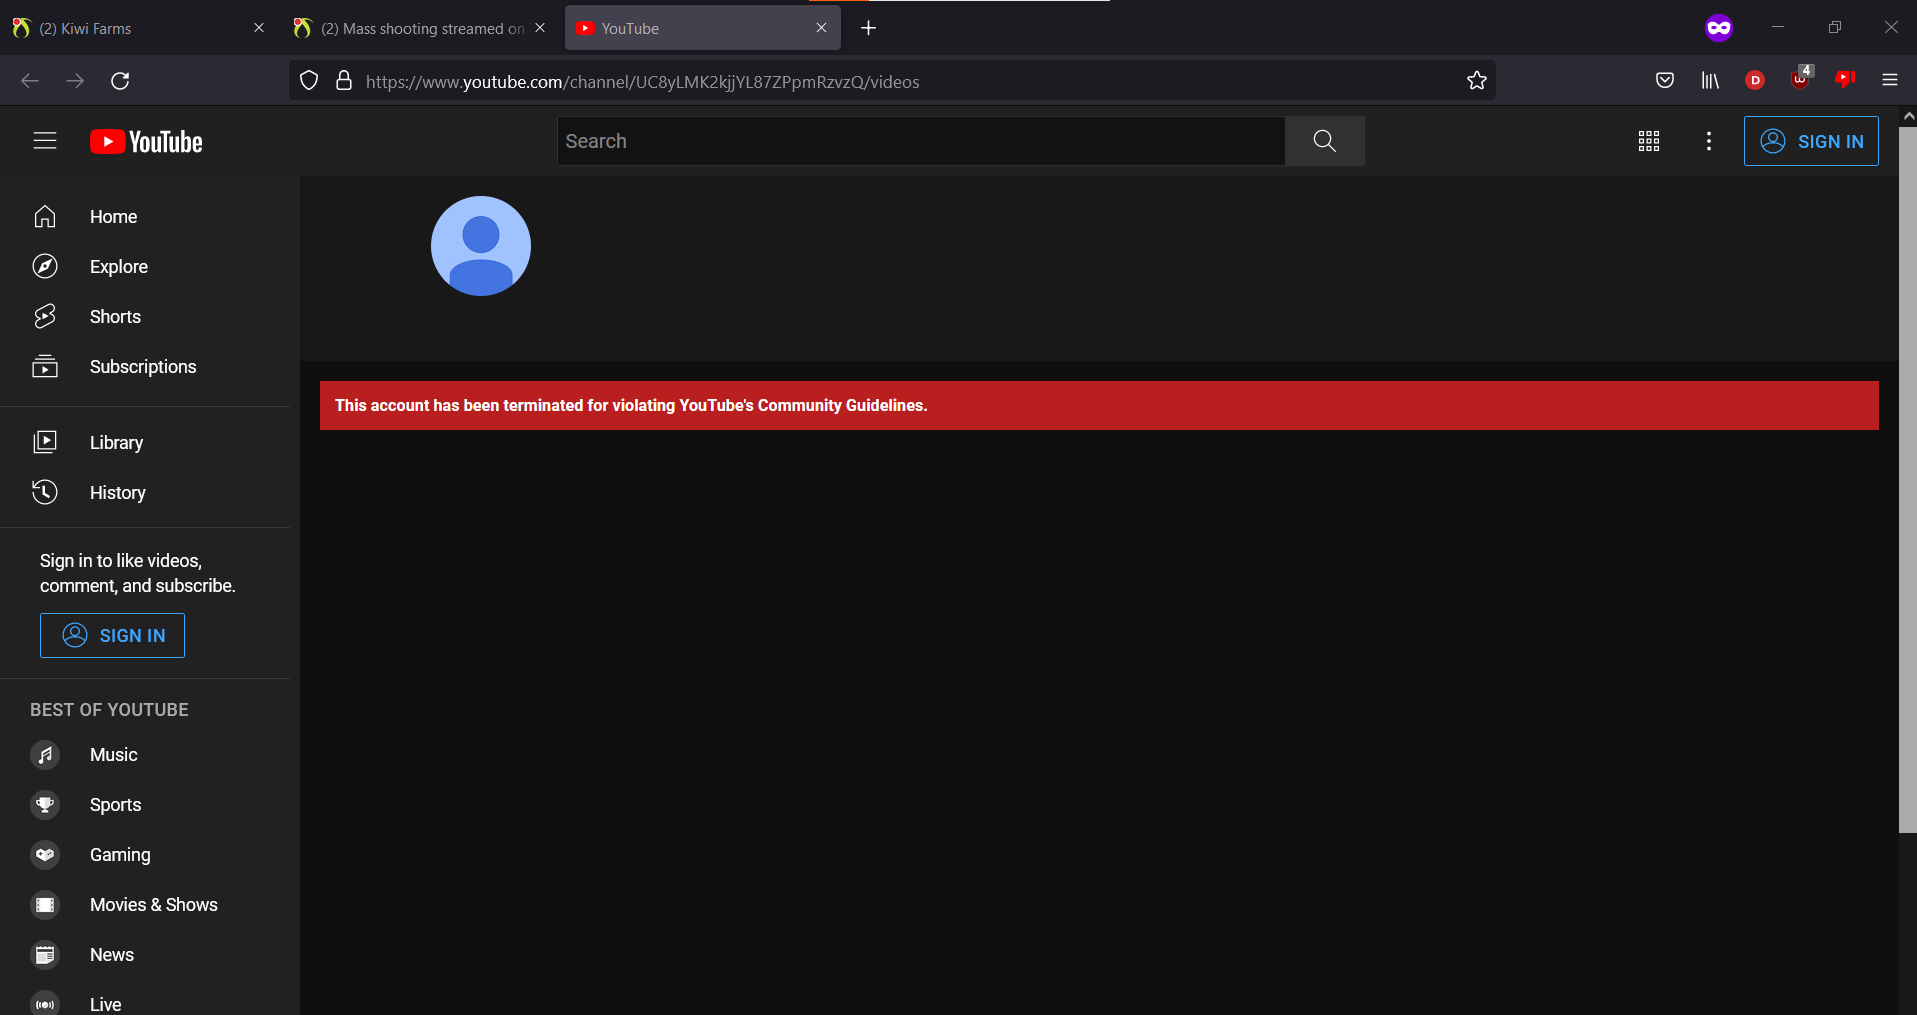Open Shorts in the sidebar

click(146, 316)
